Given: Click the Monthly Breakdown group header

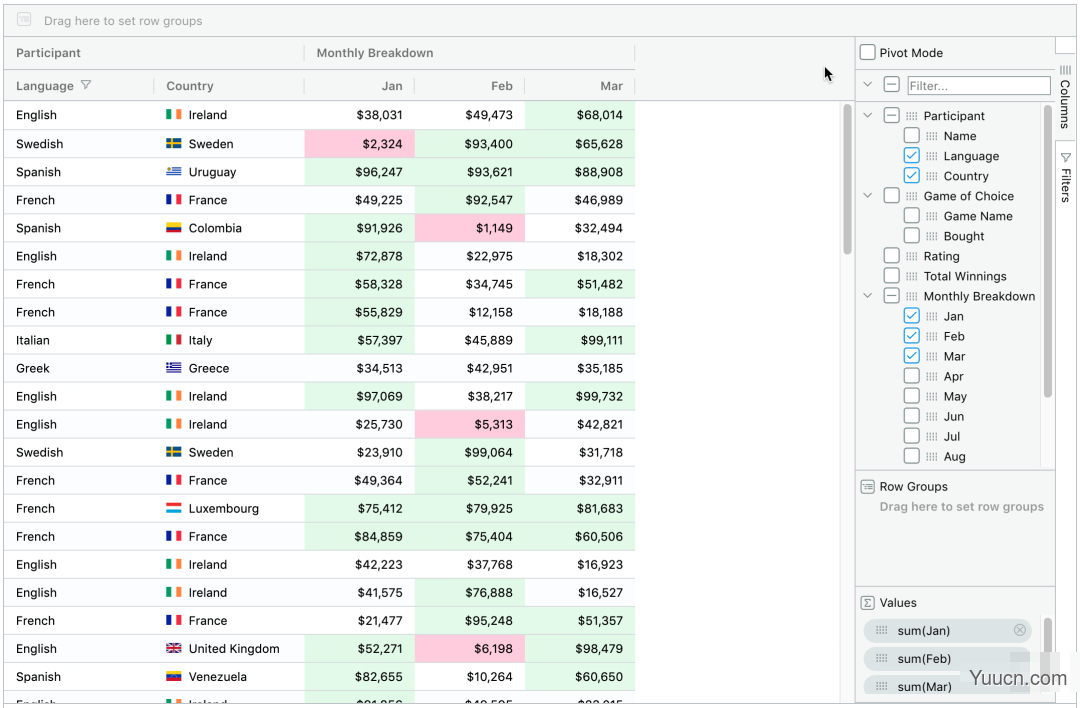Looking at the screenshot, I should coord(375,52).
